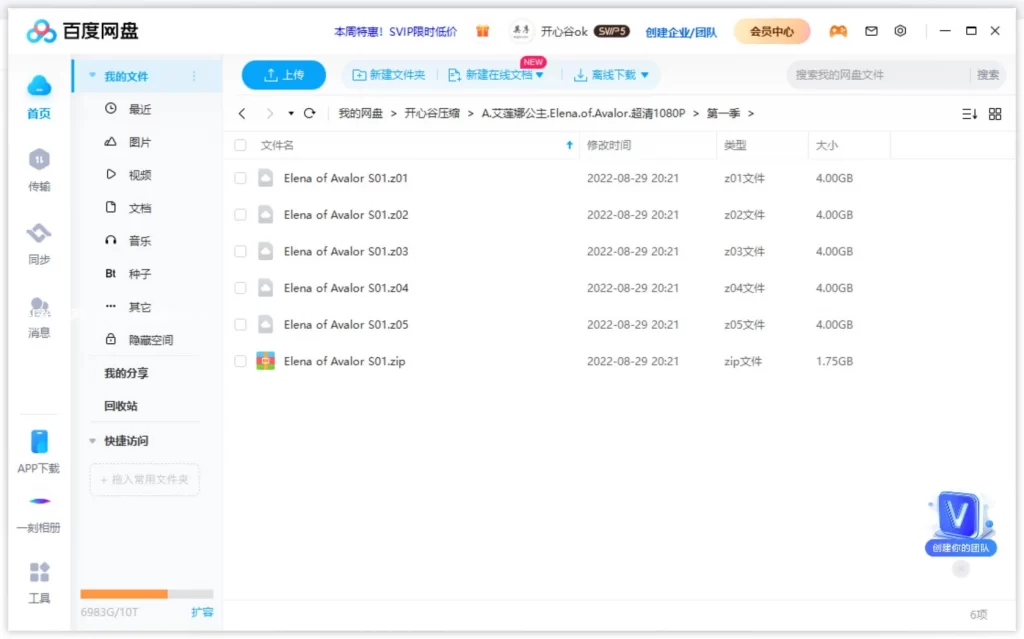
Task: Collapse the 我的文件 tree section
Action: pyautogui.click(x=92, y=75)
